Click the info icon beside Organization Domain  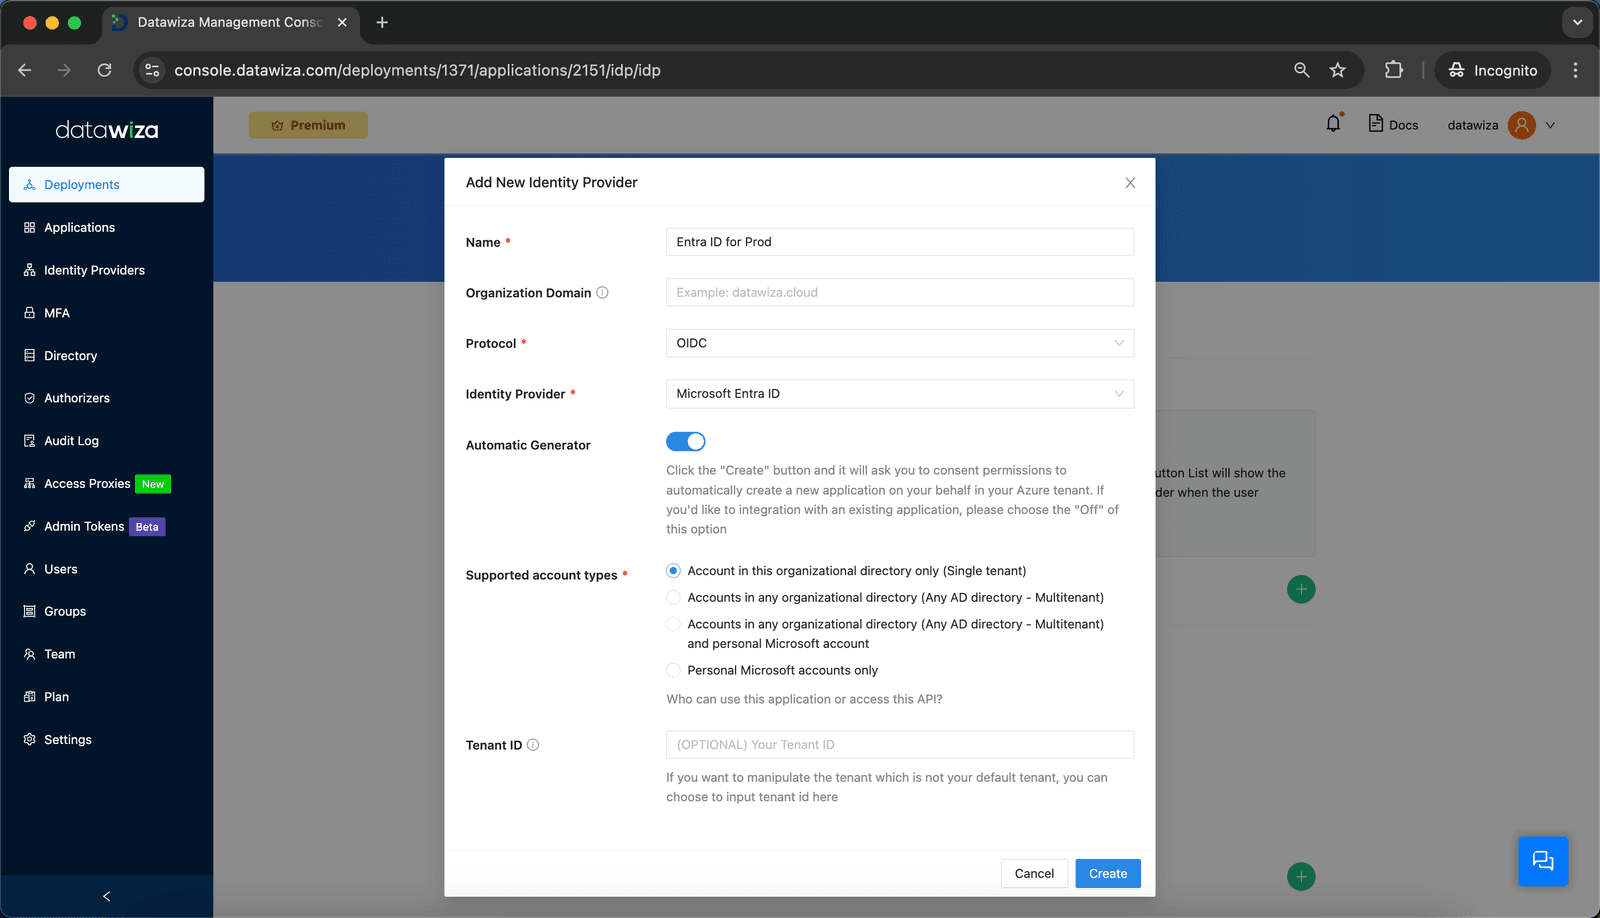click(602, 293)
